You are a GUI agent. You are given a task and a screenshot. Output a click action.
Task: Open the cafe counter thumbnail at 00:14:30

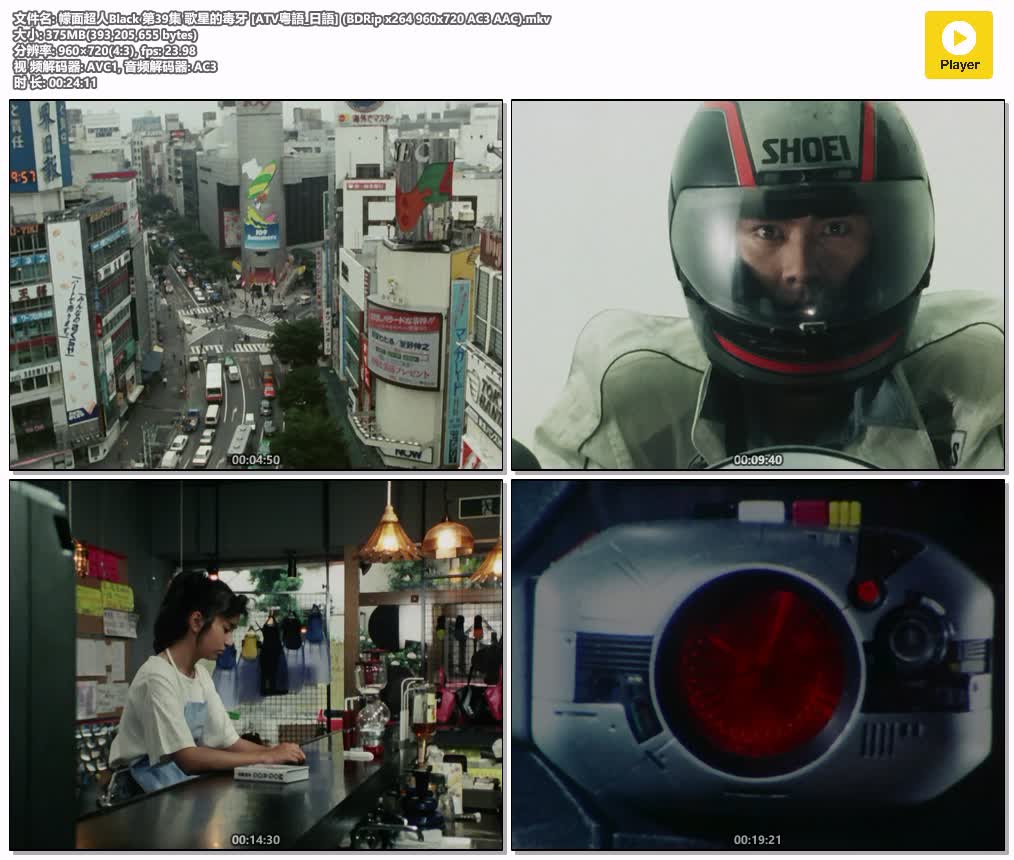(256, 665)
